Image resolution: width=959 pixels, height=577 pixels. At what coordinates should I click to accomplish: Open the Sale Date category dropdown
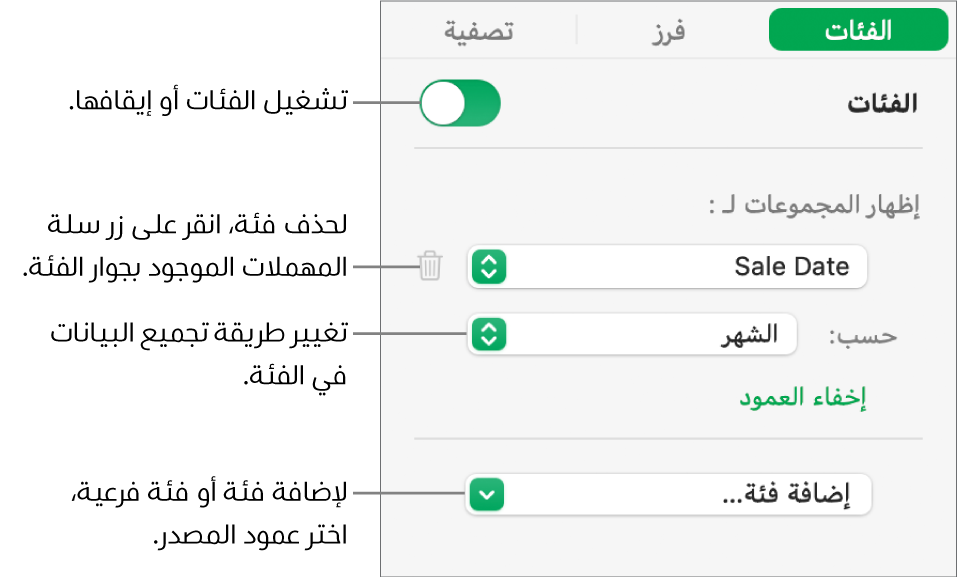[x=667, y=267]
